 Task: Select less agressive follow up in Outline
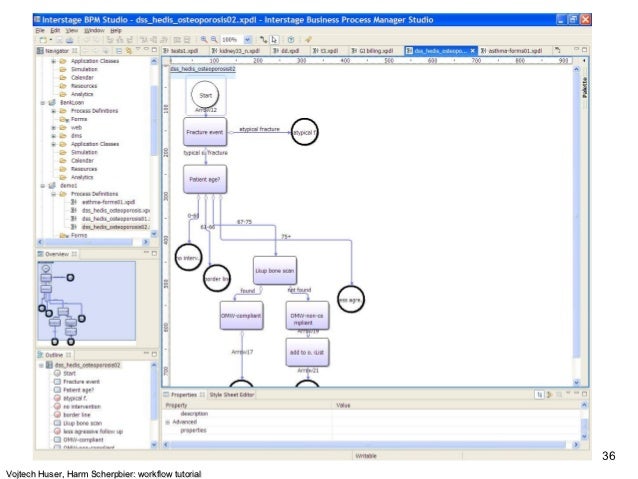pos(92,431)
